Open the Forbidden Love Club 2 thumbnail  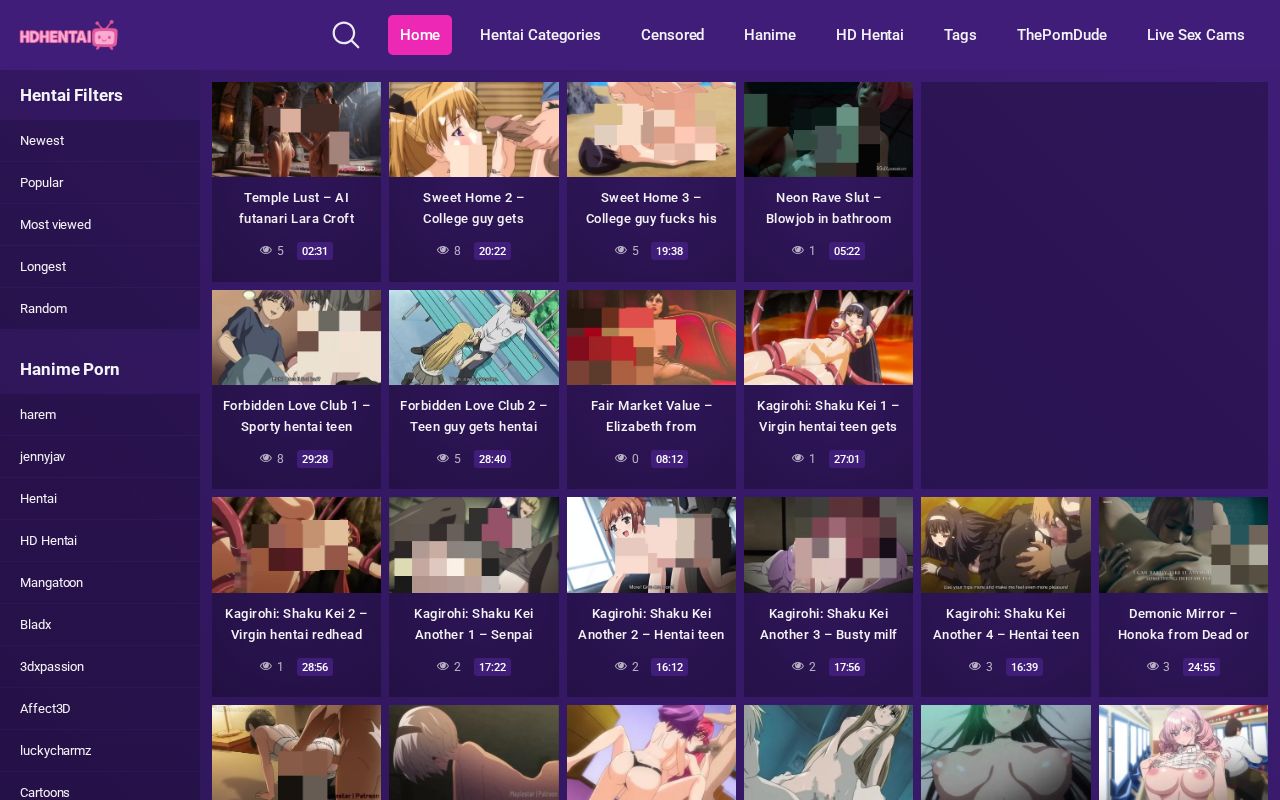click(474, 337)
